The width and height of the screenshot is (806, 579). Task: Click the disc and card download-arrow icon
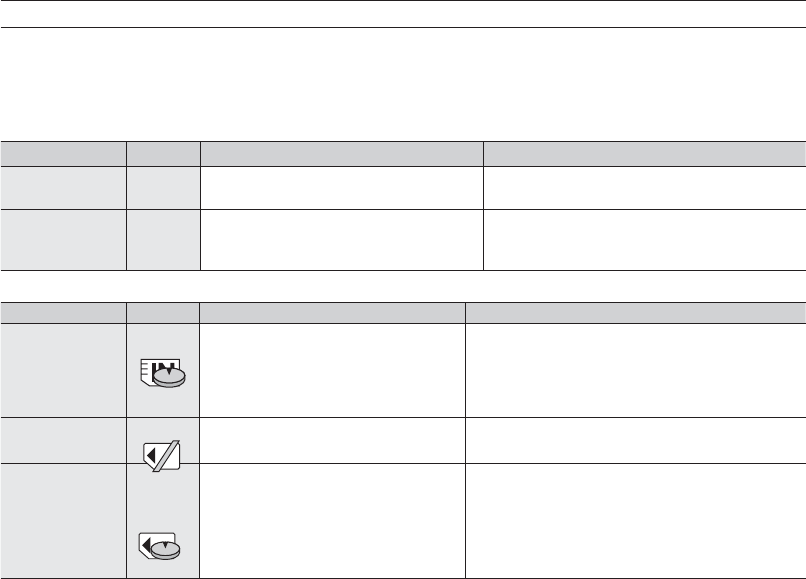click(x=162, y=372)
